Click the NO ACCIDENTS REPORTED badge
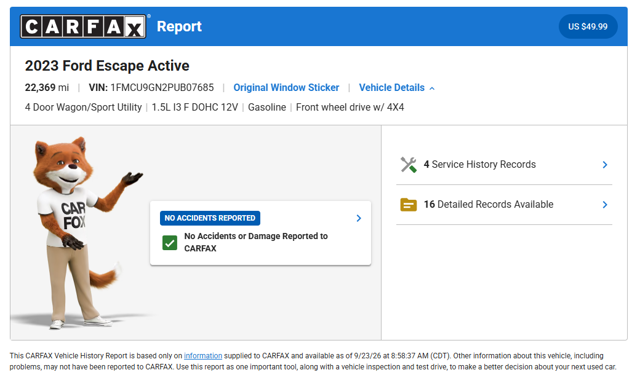 point(210,218)
